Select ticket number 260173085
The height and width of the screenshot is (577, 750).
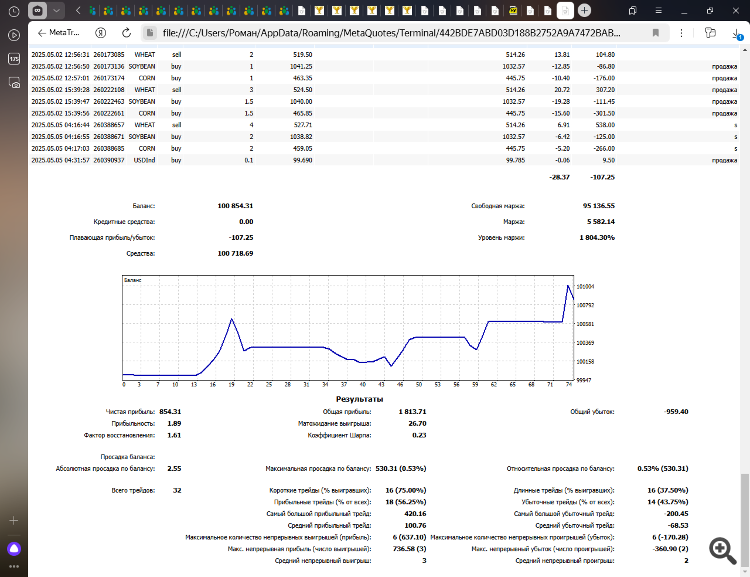coord(109,55)
